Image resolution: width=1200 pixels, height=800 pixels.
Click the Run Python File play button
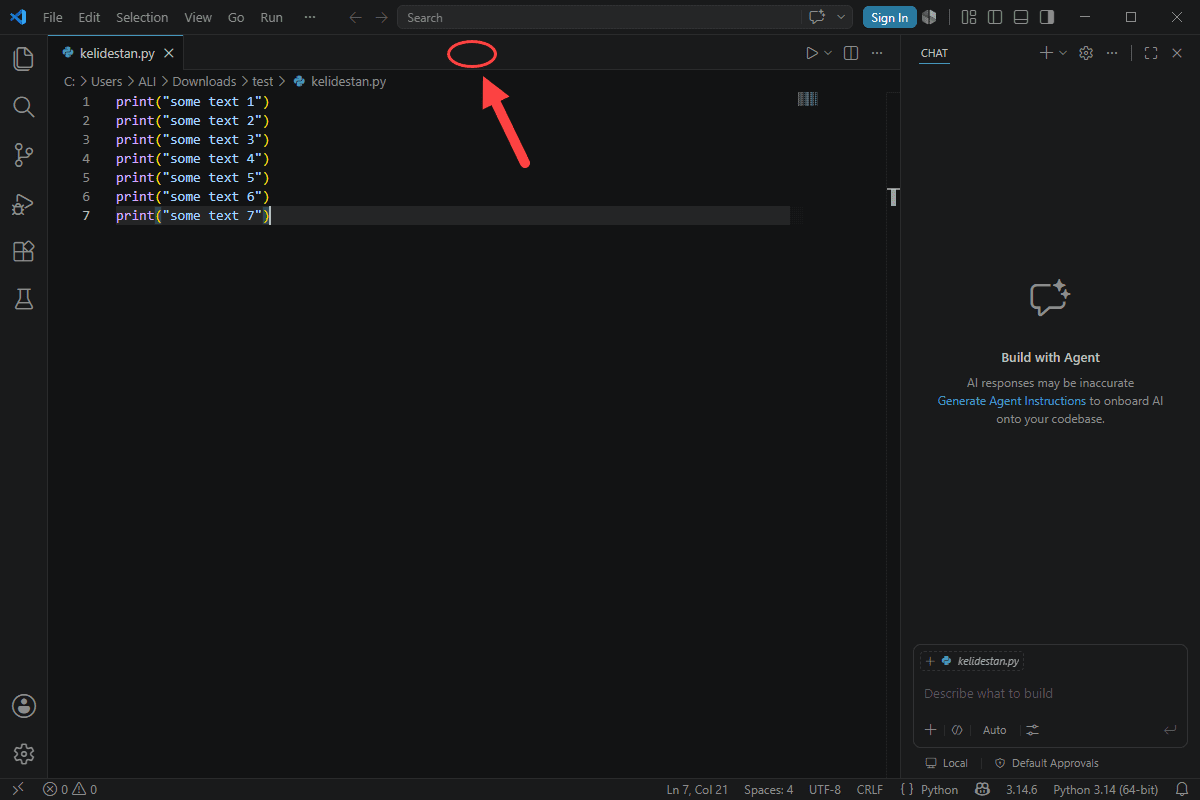[812, 53]
